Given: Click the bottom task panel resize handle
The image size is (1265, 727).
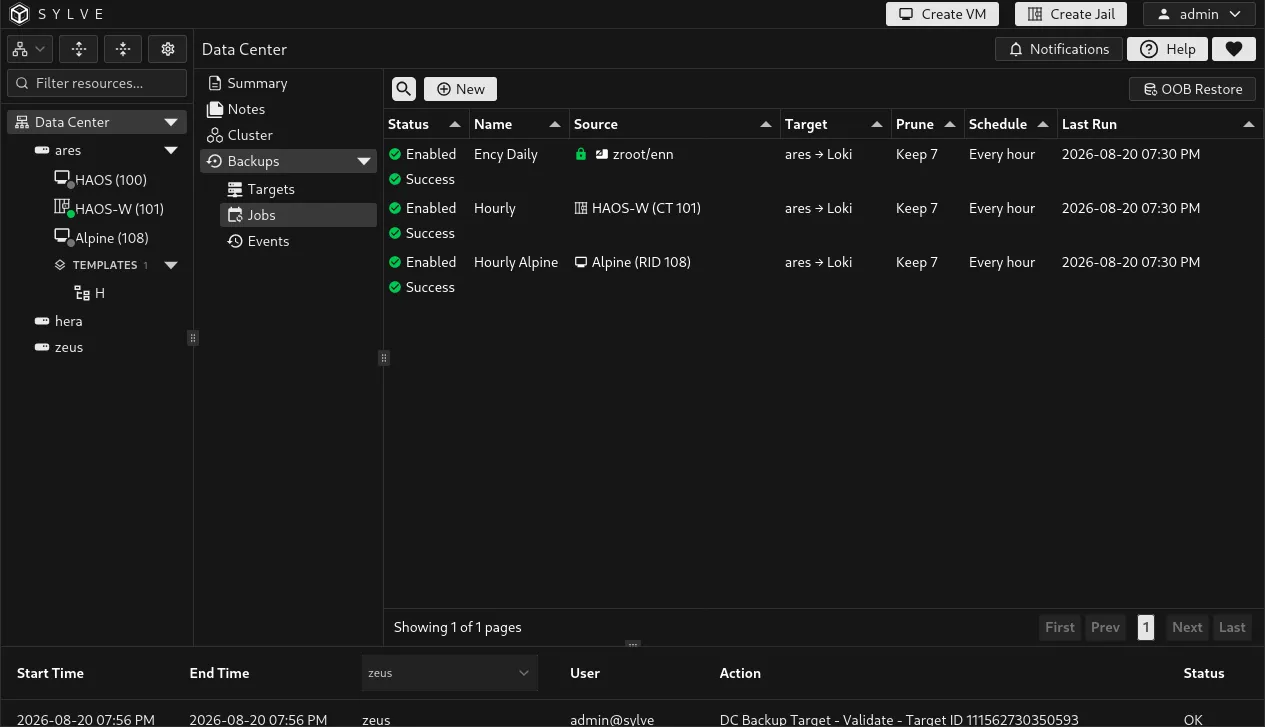Looking at the screenshot, I should 632,645.
